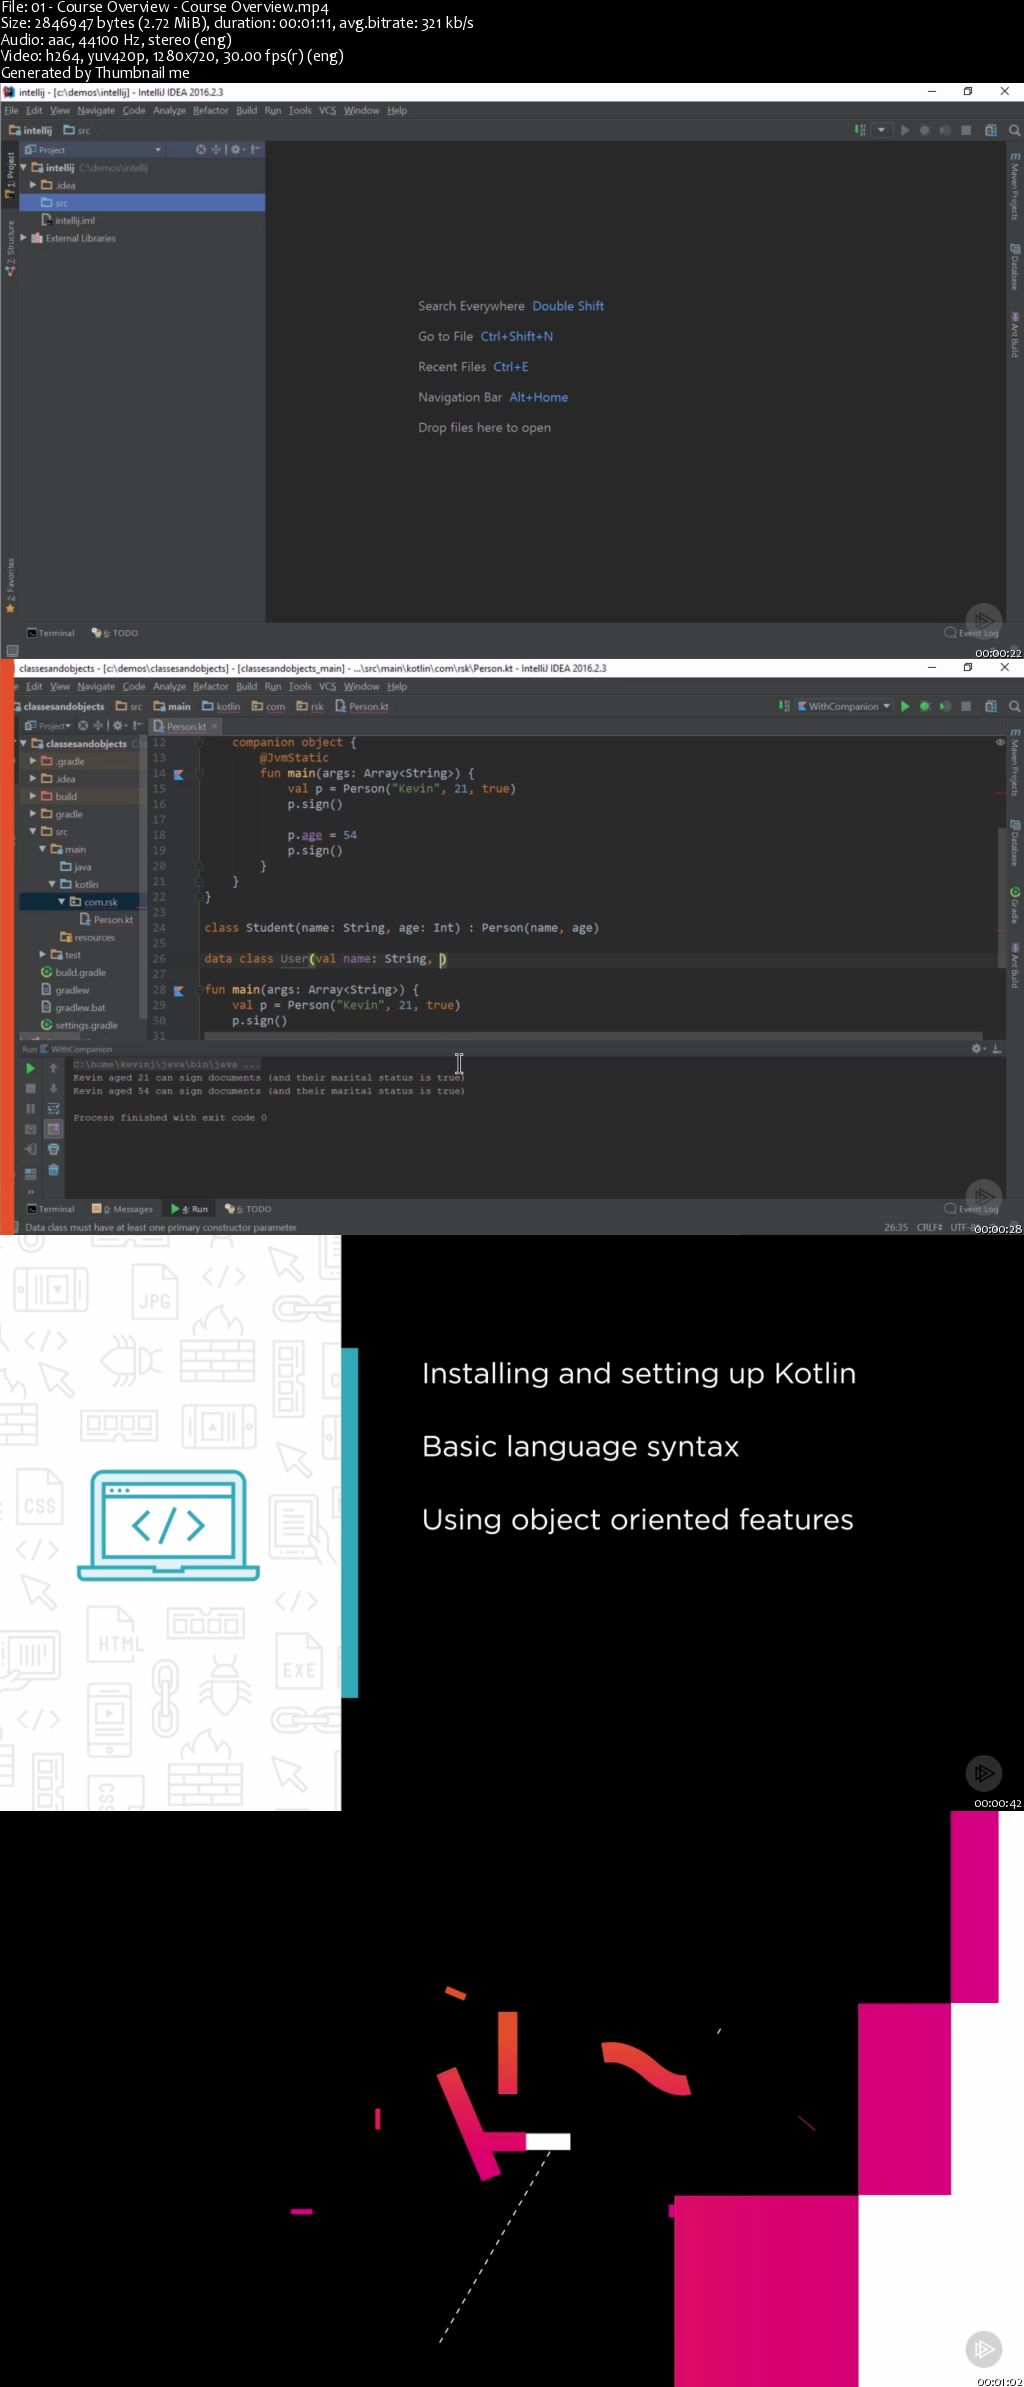
Task: Click Make Project icon in intellij window
Action: tap(860, 130)
